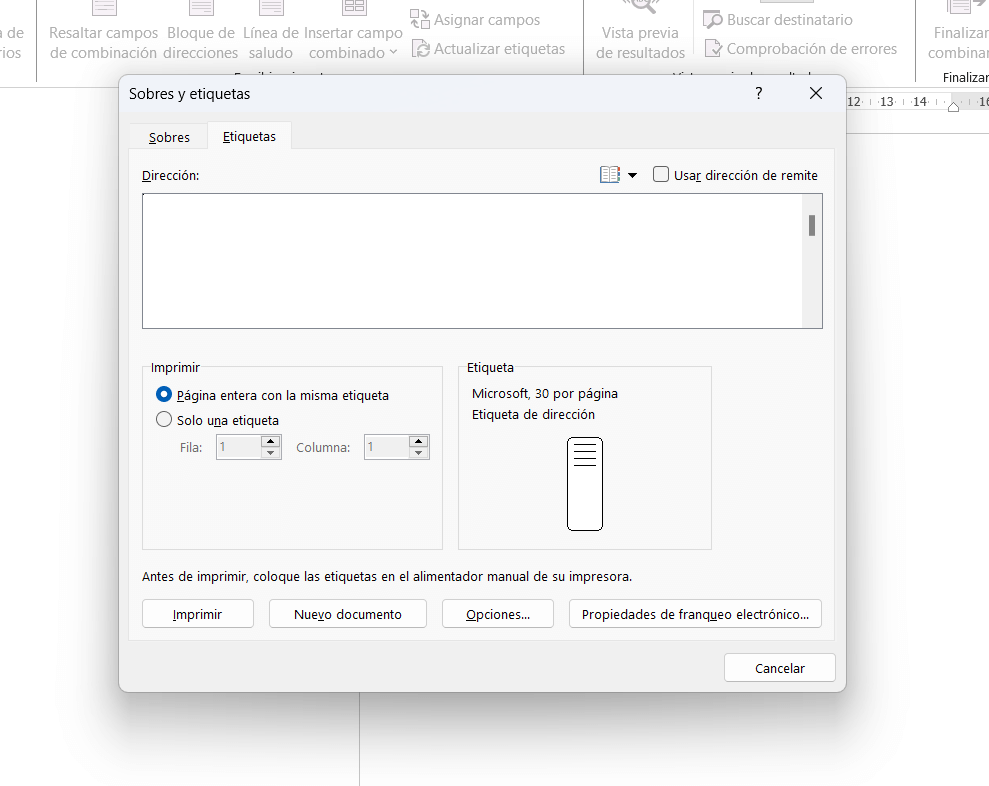This screenshot has height=786, width=989.
Task: Click the help question mark icon
Action: pyautogui.click(x=758, y=93)
